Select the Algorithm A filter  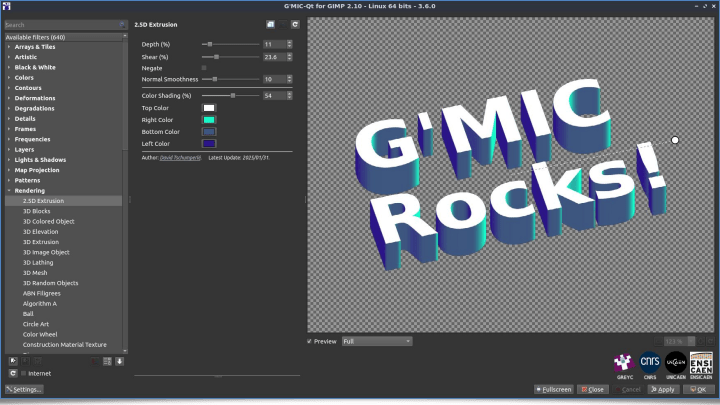[40, 304]
